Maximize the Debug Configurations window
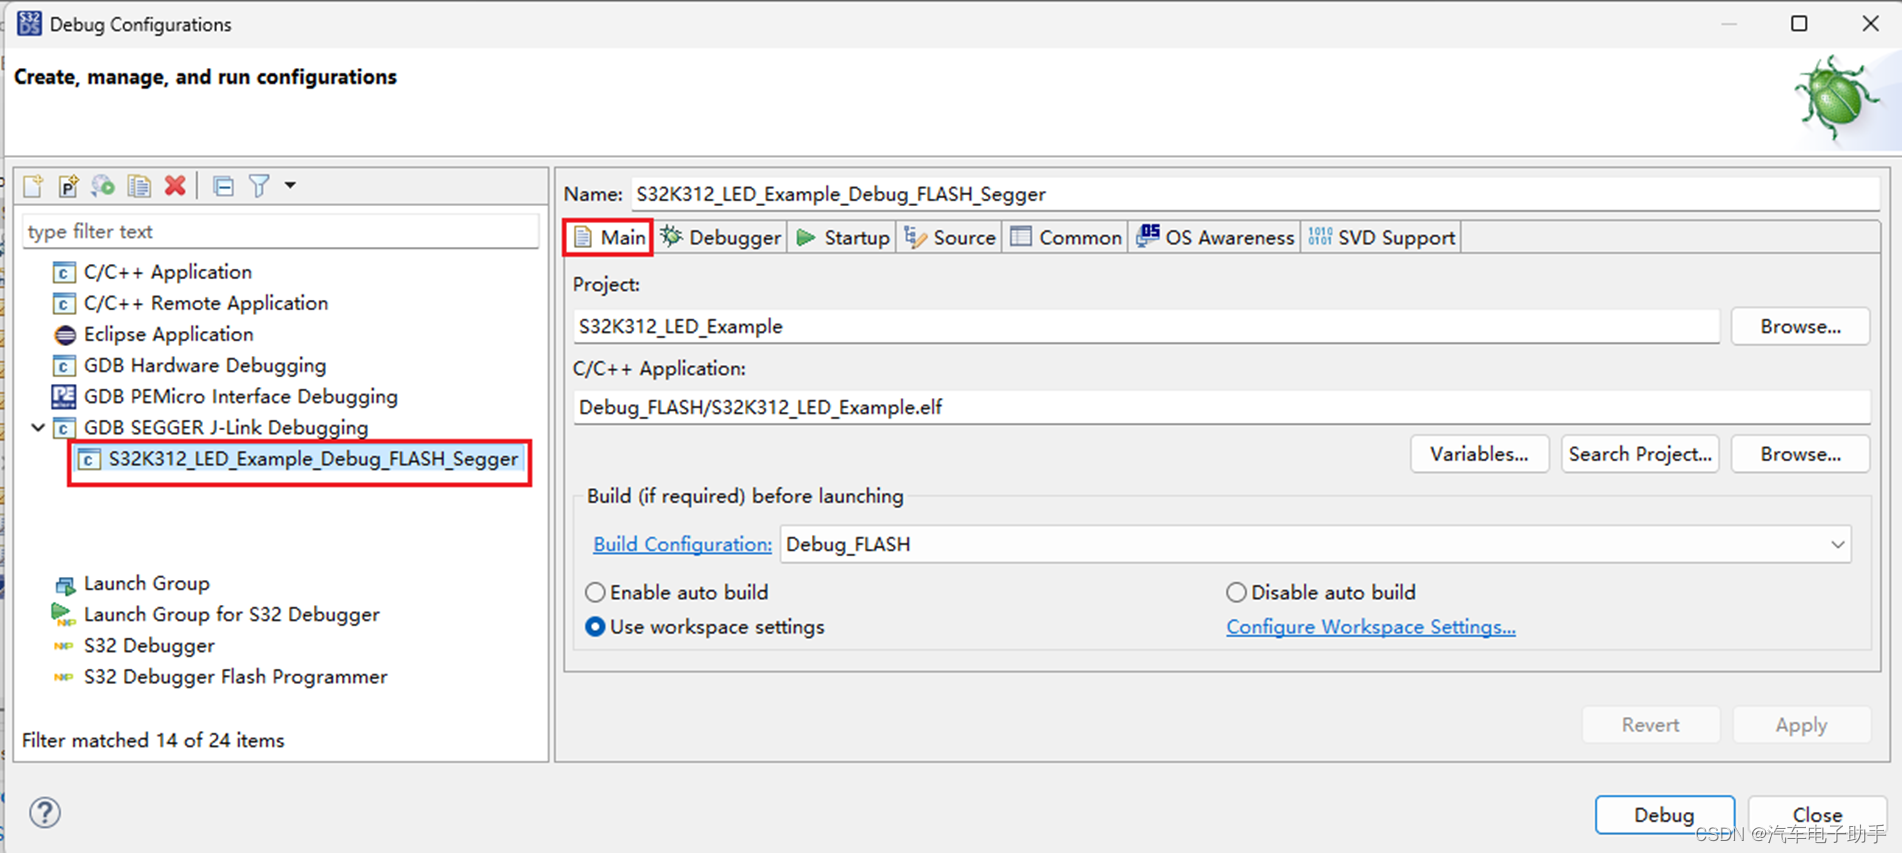The image size is (1902, 853). coord(1799,23)
